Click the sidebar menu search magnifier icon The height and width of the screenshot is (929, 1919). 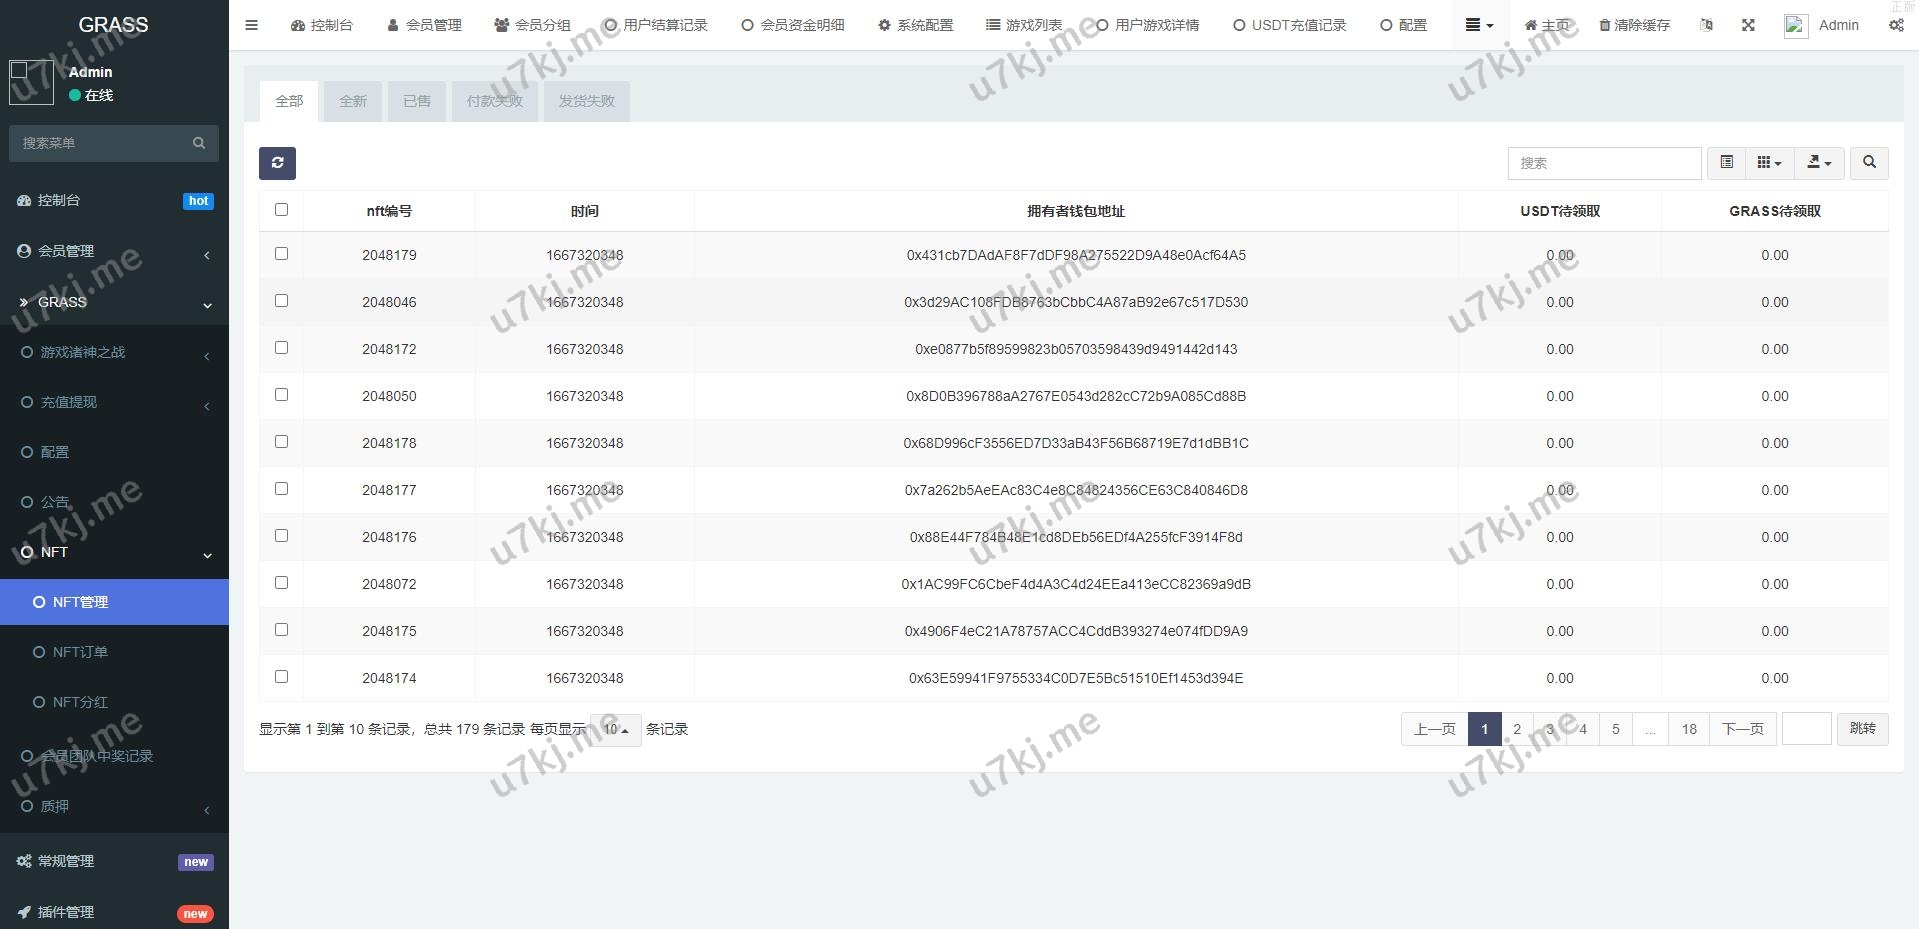[199, 143]
